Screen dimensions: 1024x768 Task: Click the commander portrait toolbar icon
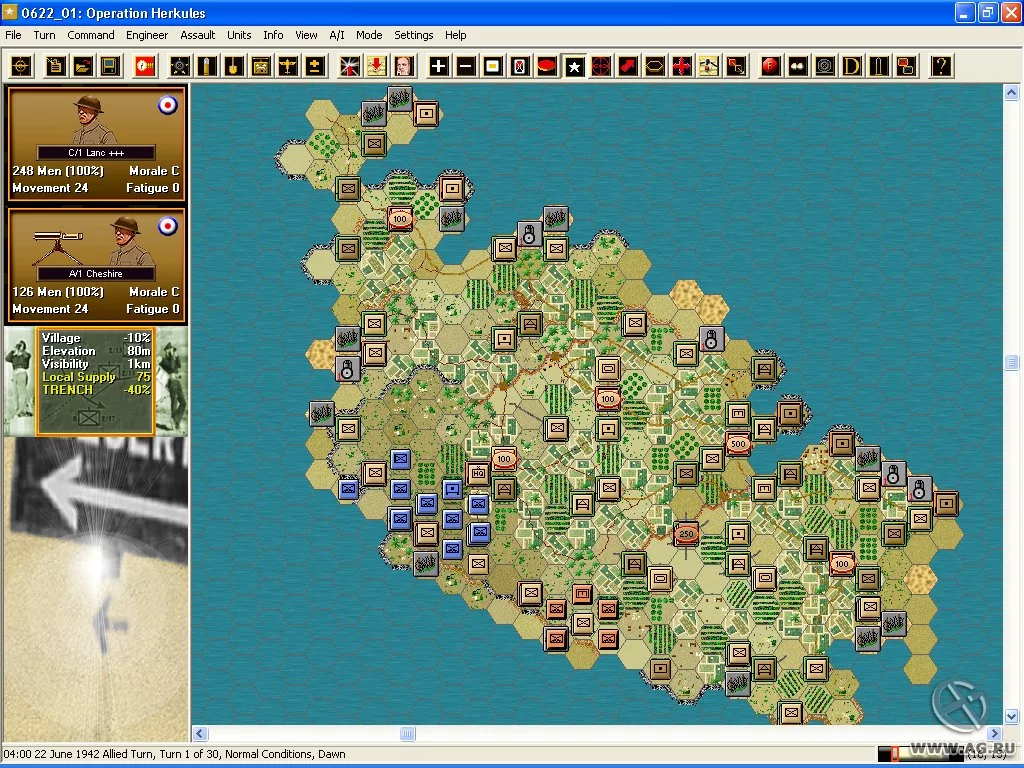pyautogui.click(x=404, y=66)
